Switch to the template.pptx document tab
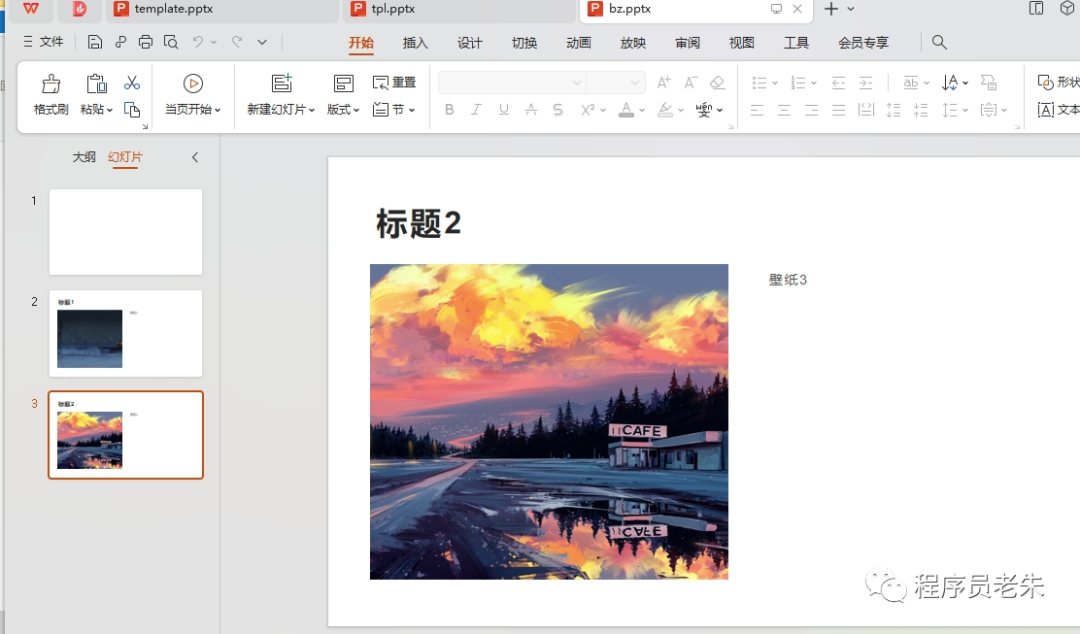This screenshot has width=1080, height=634. click(x=220, y=10)
